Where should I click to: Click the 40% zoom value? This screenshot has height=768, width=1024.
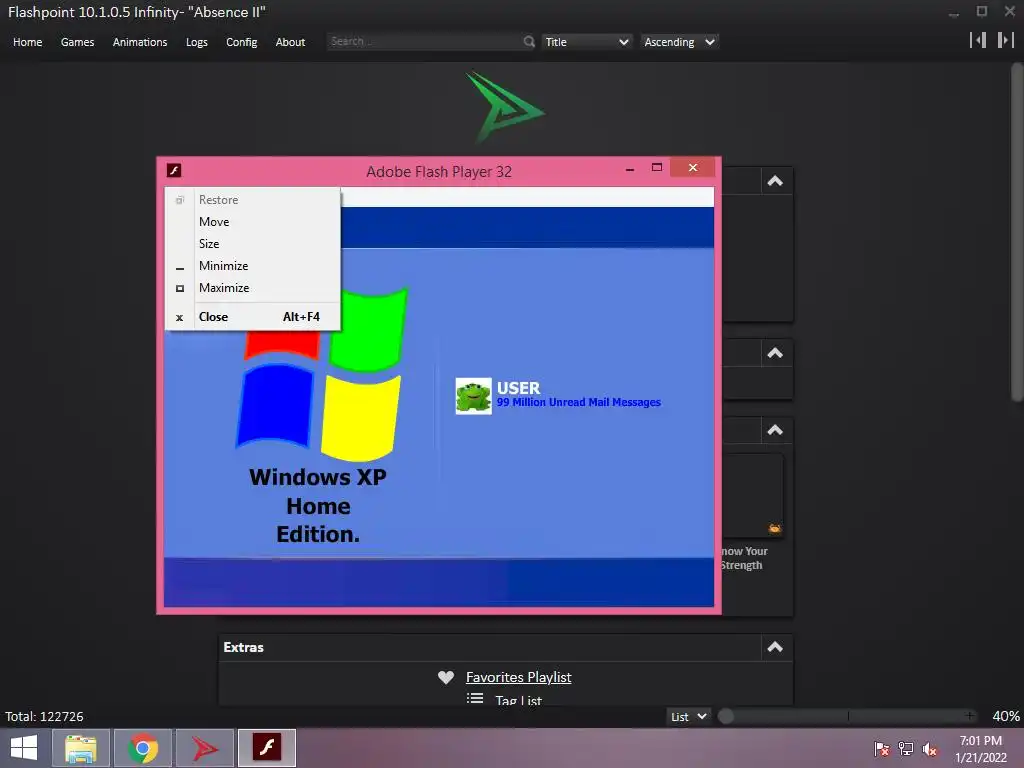(1006, 716)
